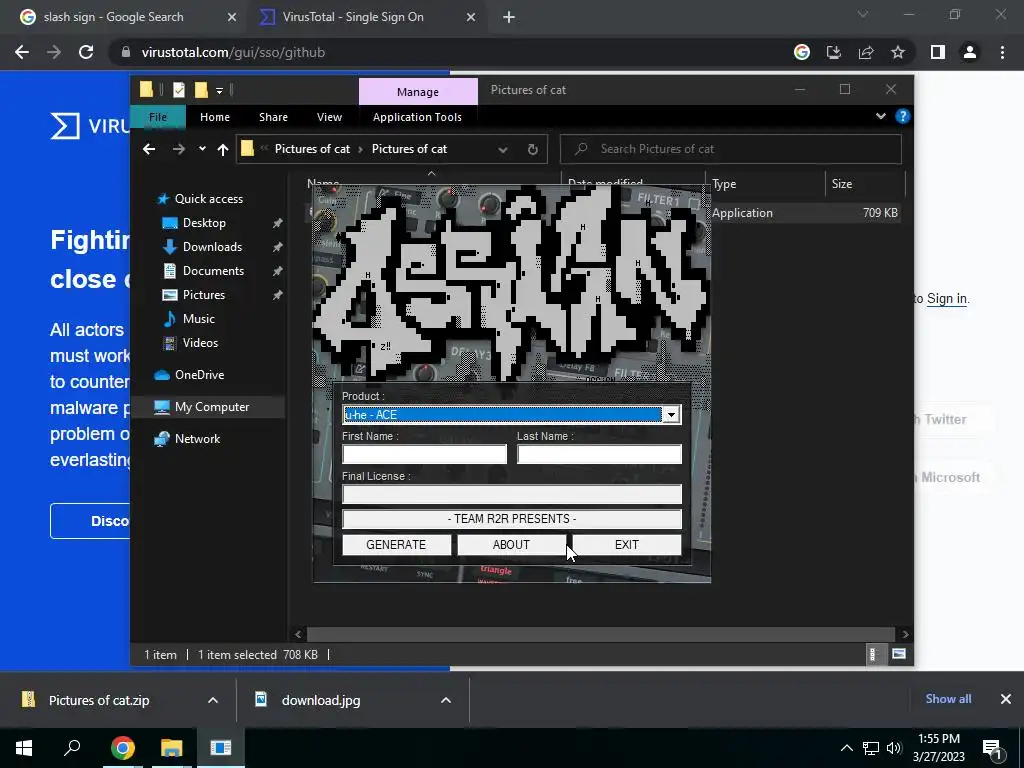Open Chrome side panel icon
Viewport: 1024px width, 768px height.
point(938,52)
